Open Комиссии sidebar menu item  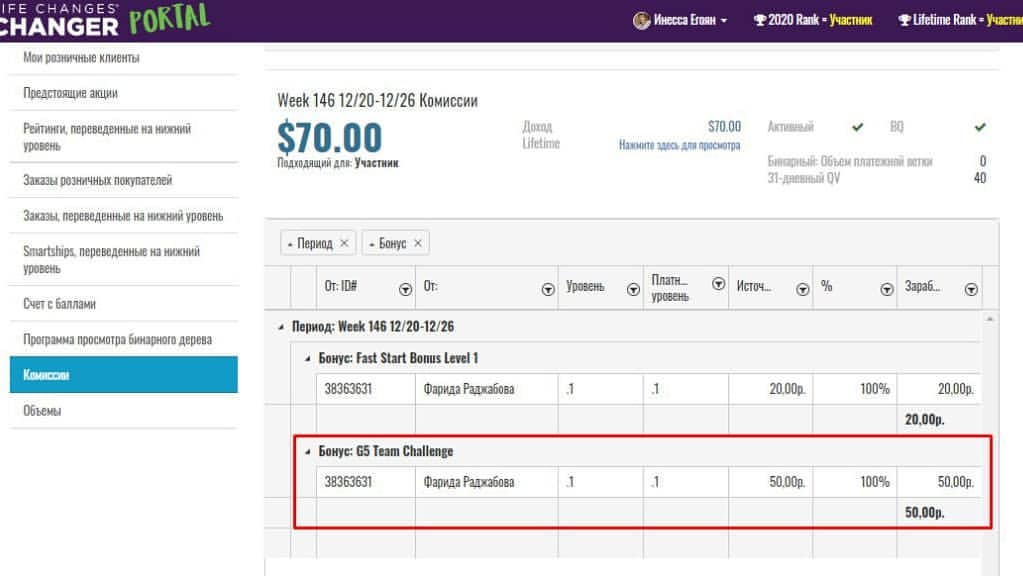pos(123,374)
